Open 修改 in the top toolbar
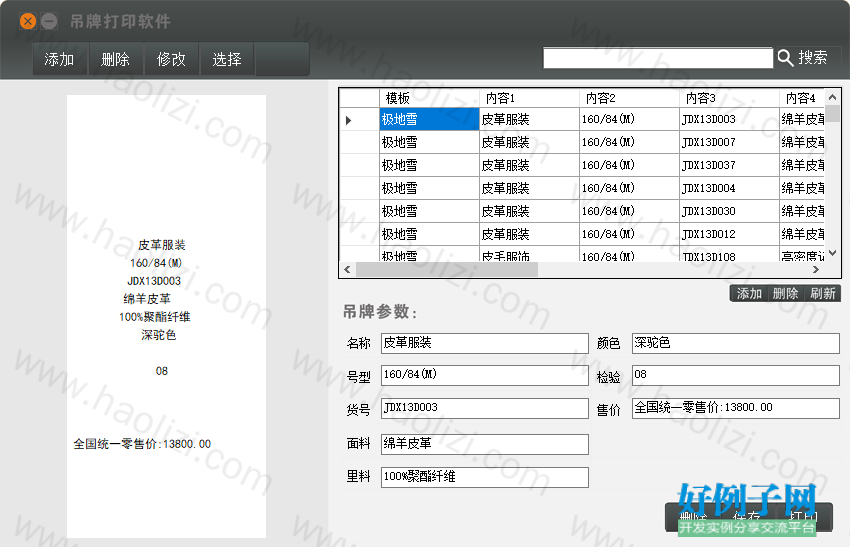 (171, 59)
